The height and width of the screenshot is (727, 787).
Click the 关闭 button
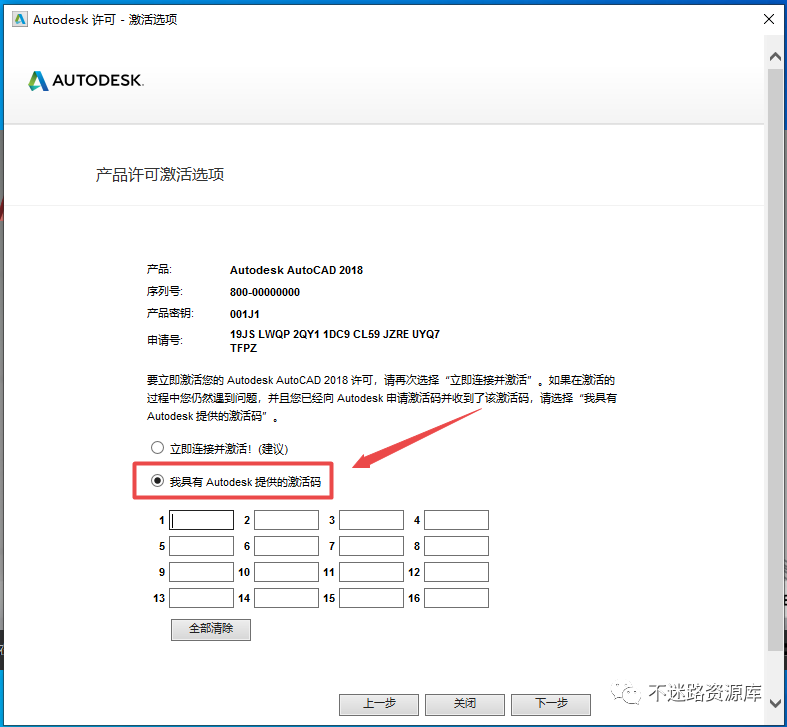pyautogui.click(x=465, y=704)
